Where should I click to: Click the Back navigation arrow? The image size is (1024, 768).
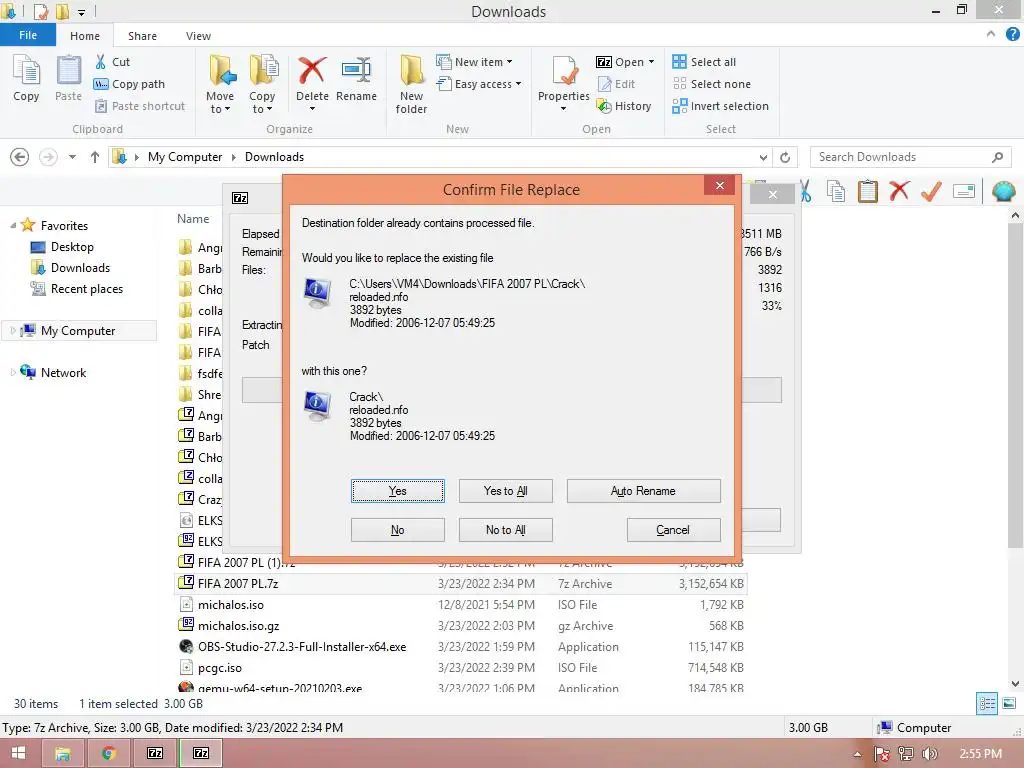pos(20,157)
